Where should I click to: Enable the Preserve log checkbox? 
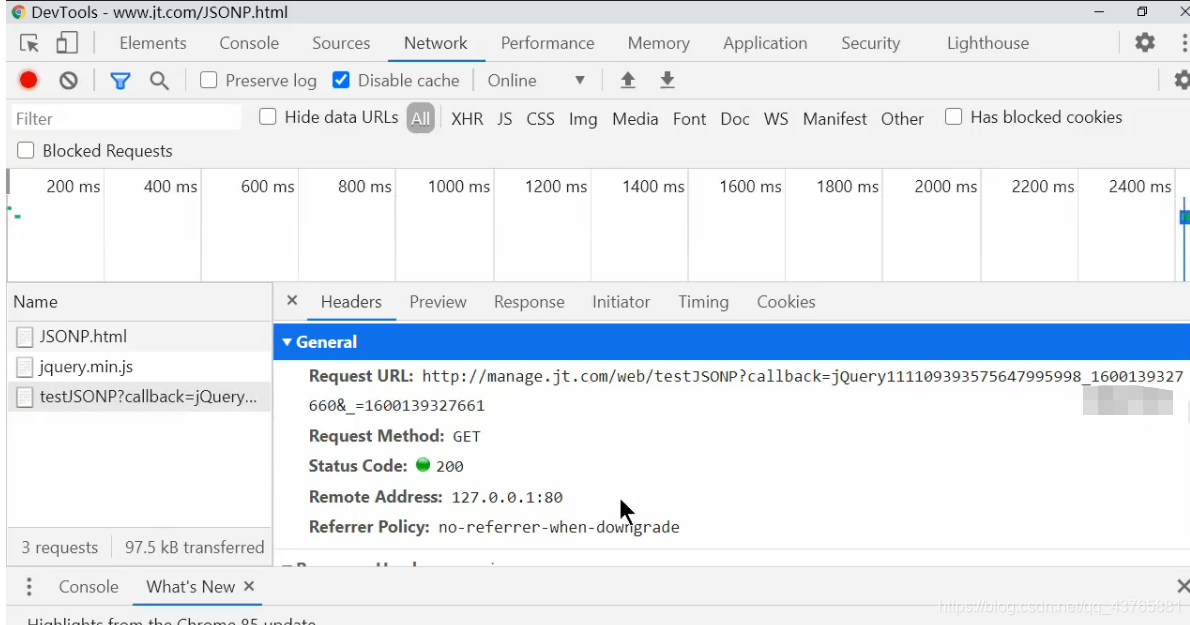click(209, 80)
